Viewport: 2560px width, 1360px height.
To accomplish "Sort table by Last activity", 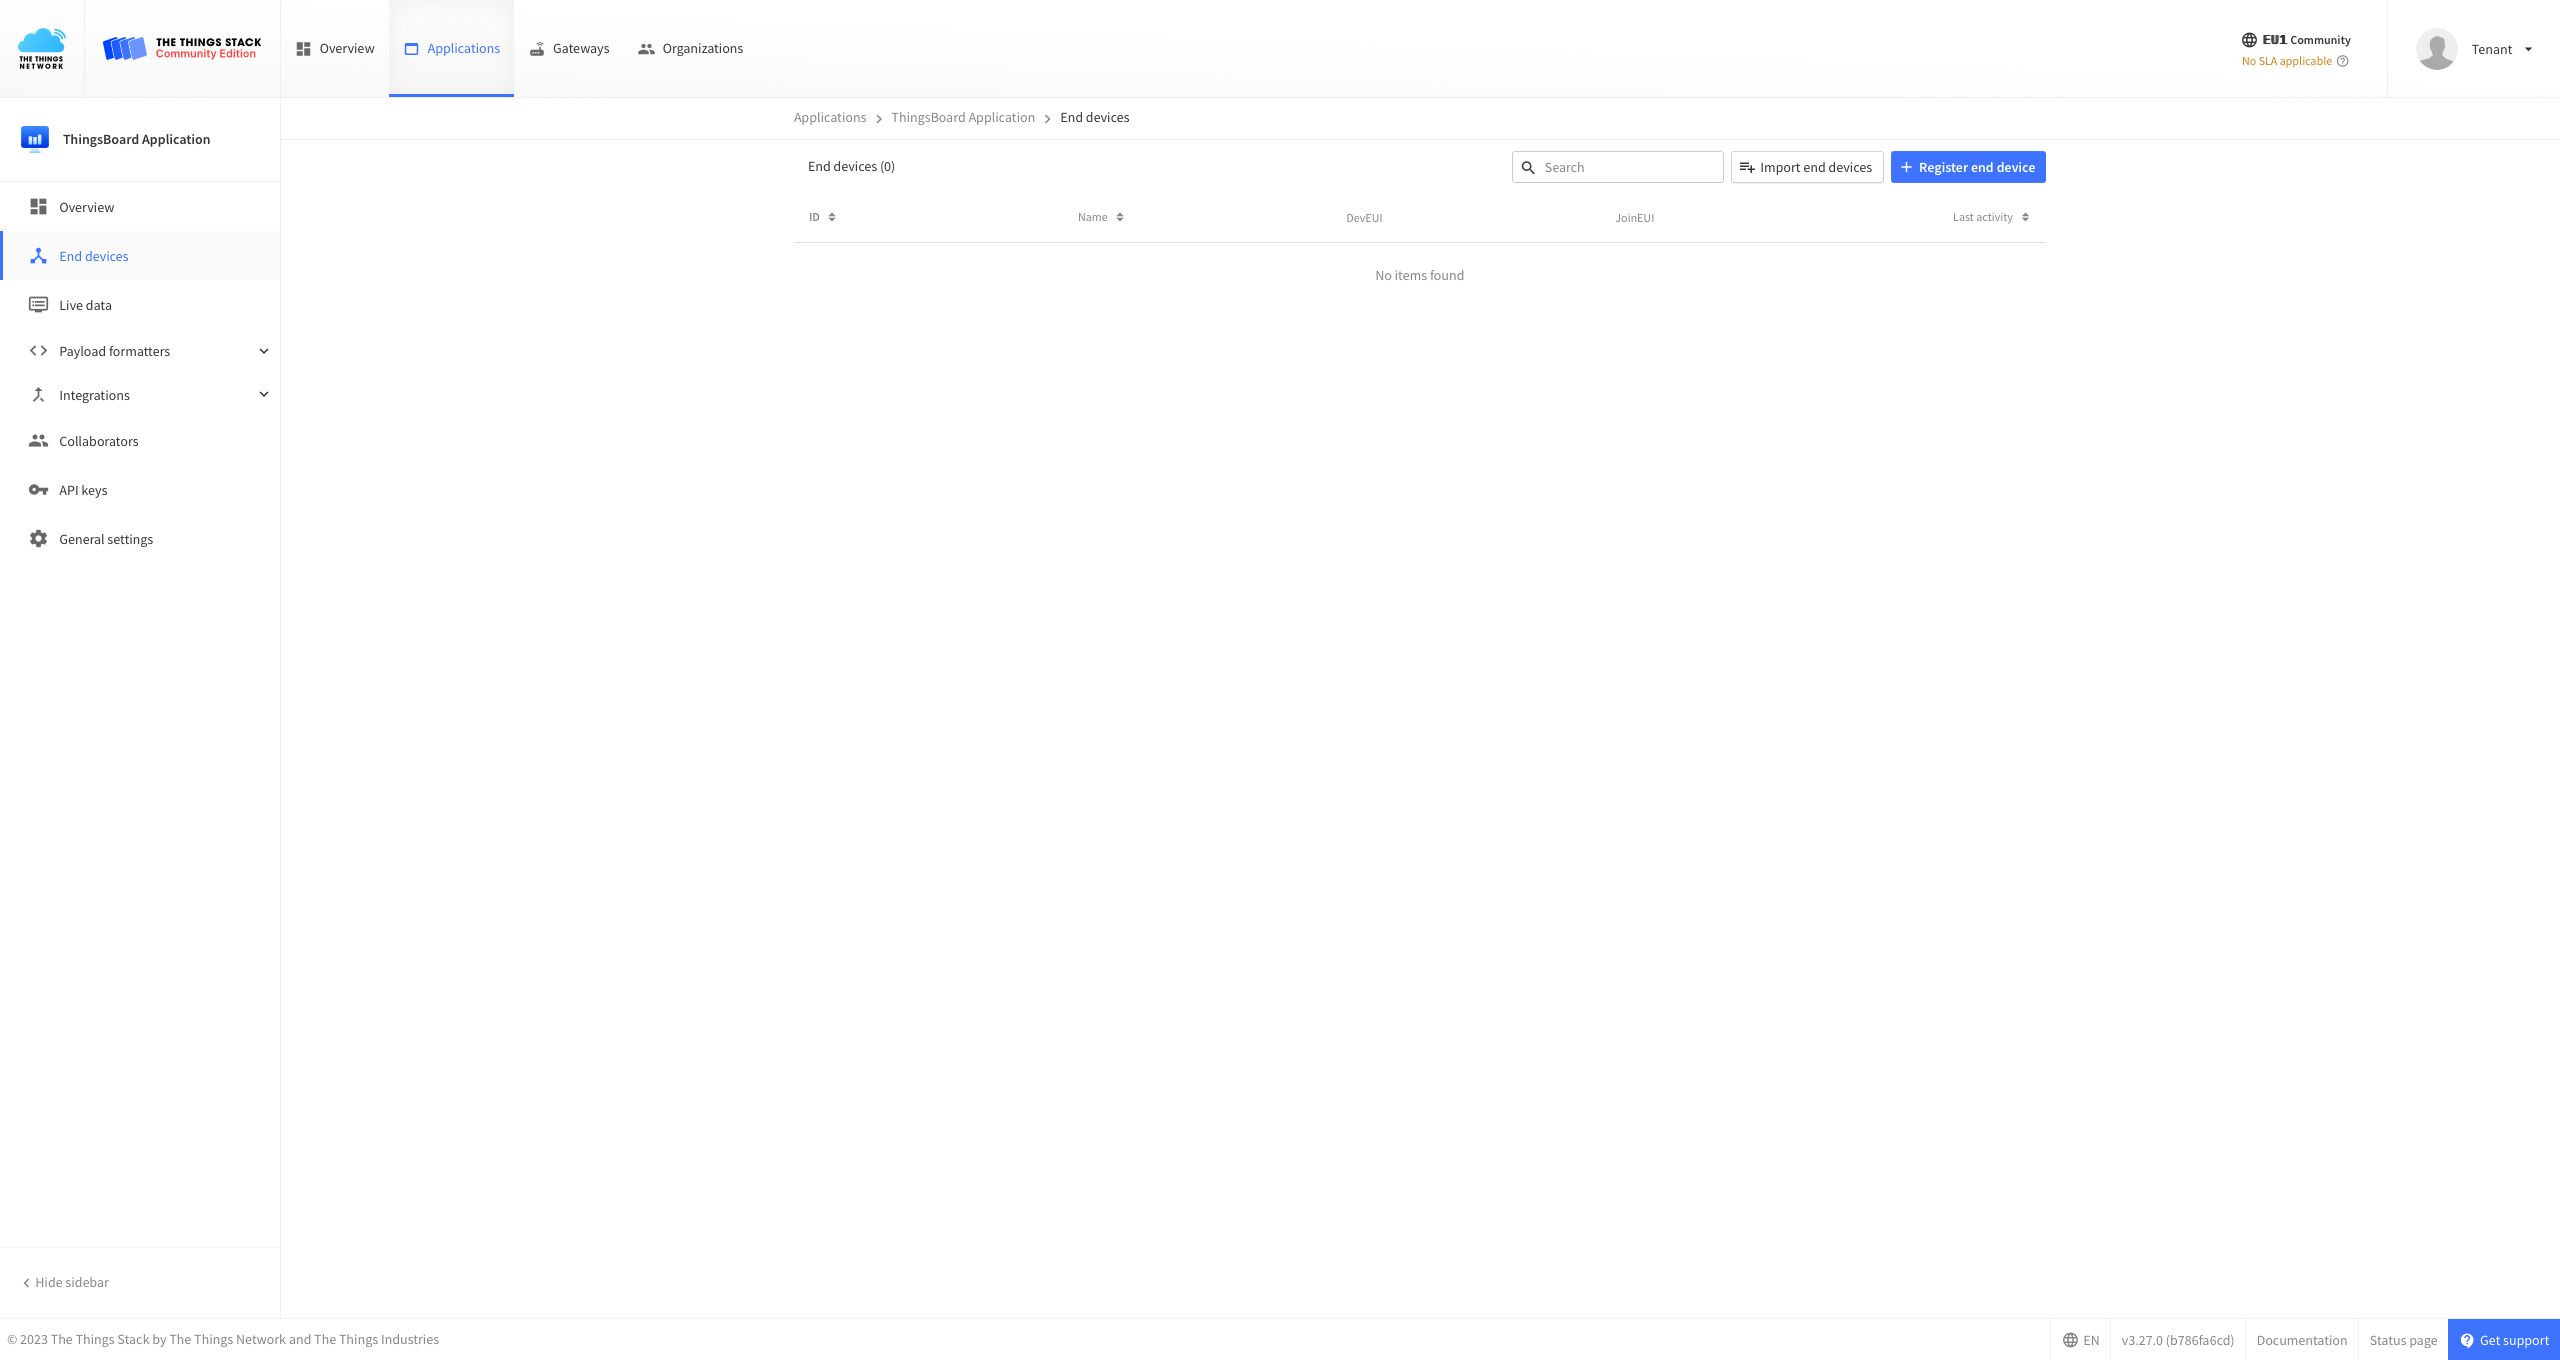I will pos(1990,217).
